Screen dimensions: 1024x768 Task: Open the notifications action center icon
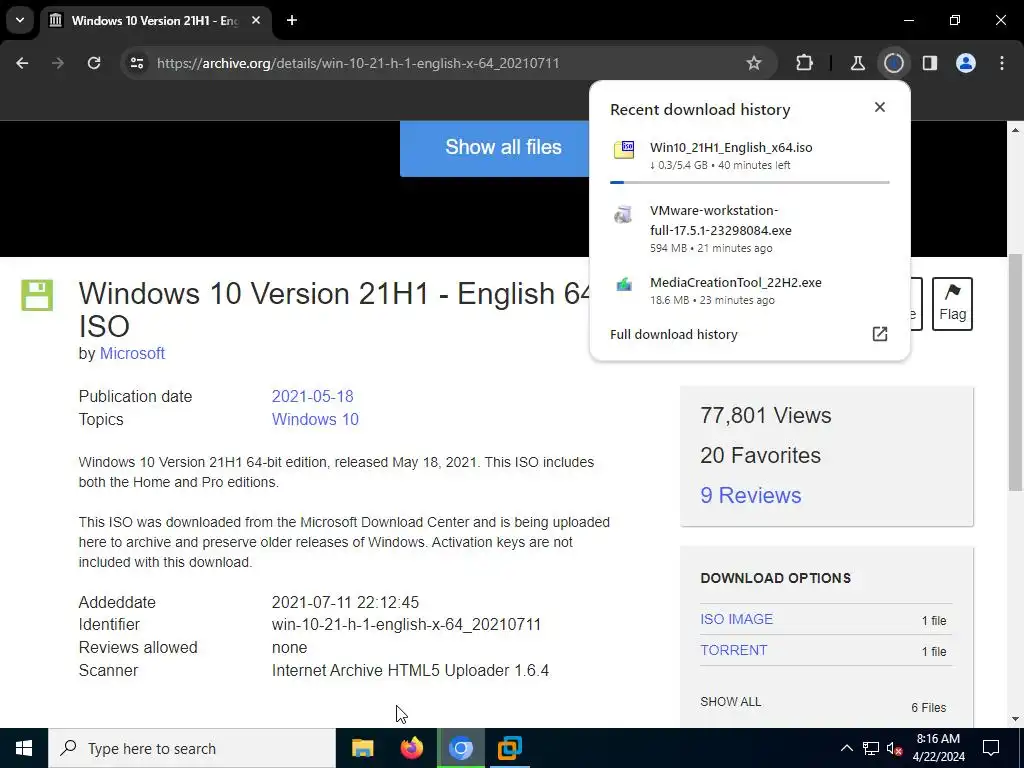tap(991, 748)
